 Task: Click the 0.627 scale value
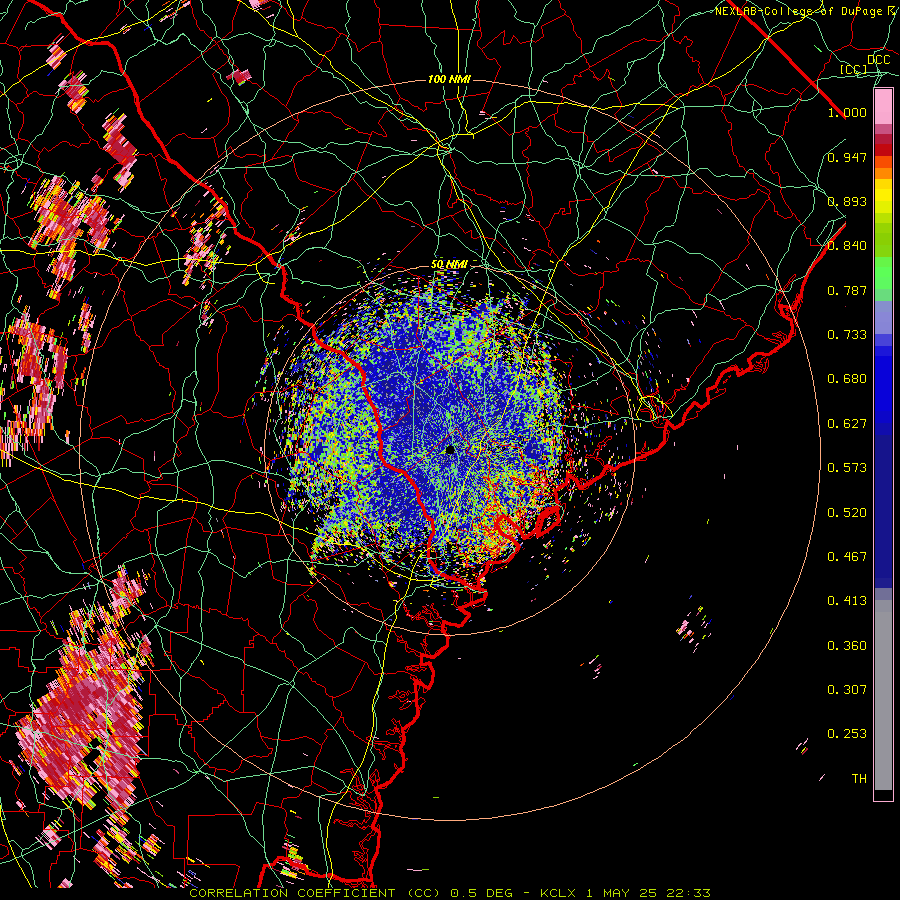(x=847, y=424)
